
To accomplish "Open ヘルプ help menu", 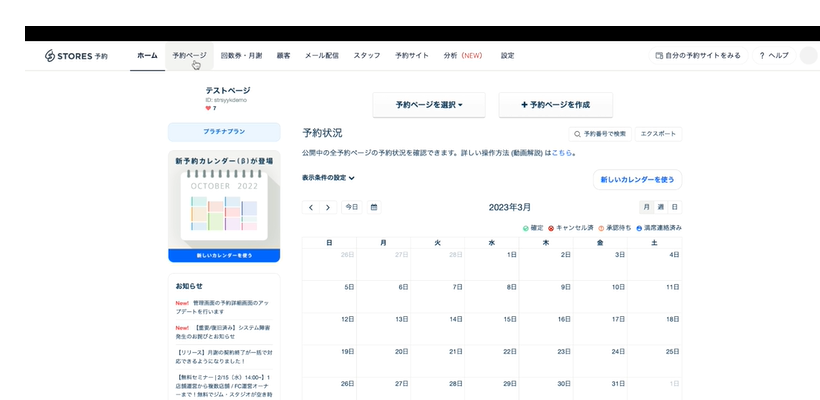I will click(774, 56).
